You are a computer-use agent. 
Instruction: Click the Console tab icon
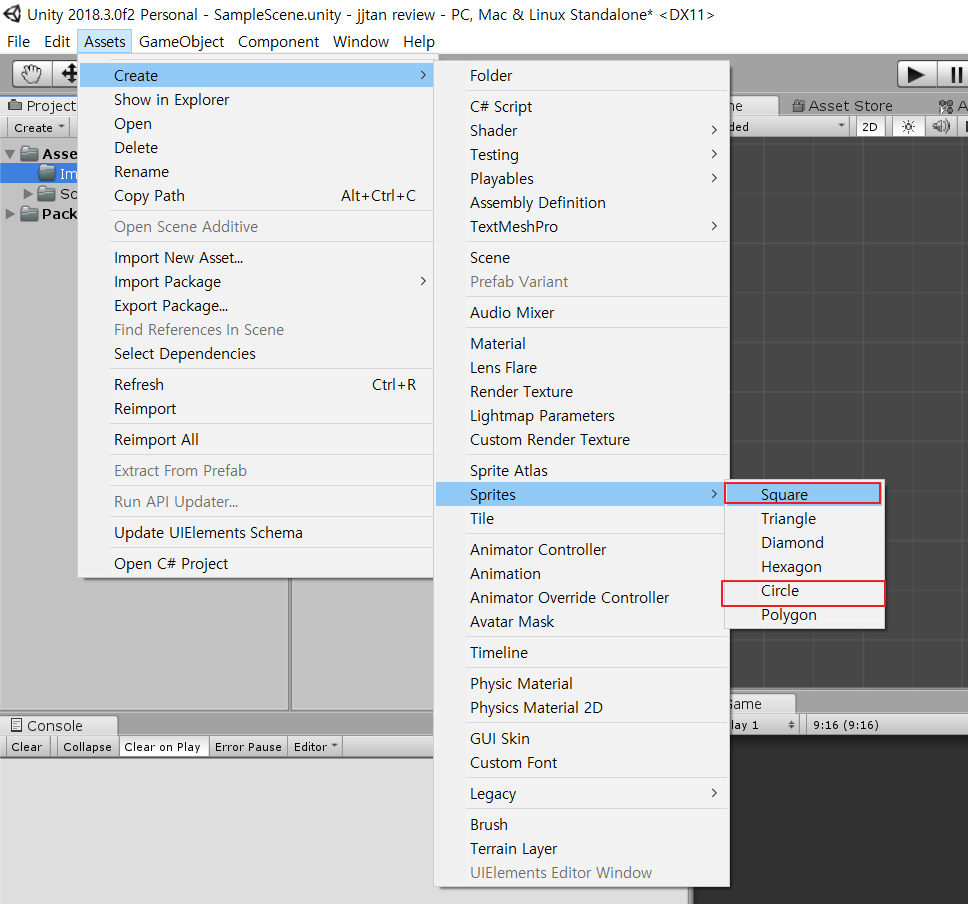coord(17,725)
